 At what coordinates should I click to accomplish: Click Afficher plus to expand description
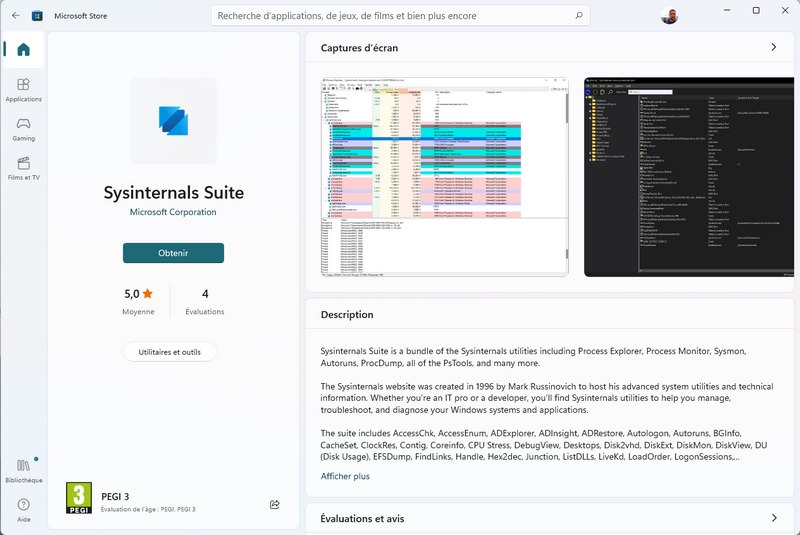345,476
